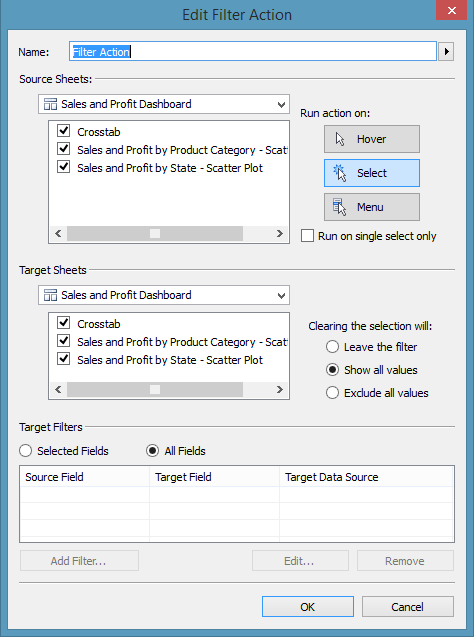This screenshot has width=474, height=637.
Task: Click the source sheets horizontal scrollbar thumb
Action: click(155, 234)
